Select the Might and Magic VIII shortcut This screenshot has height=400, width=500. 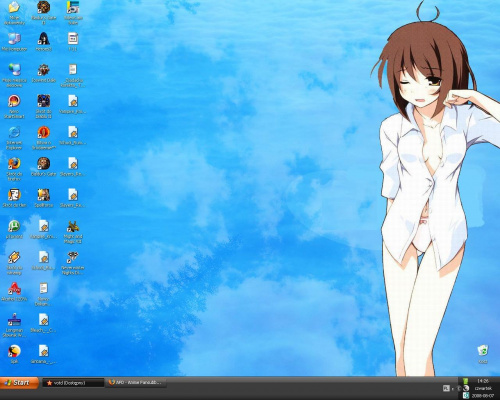click(73, 231)
